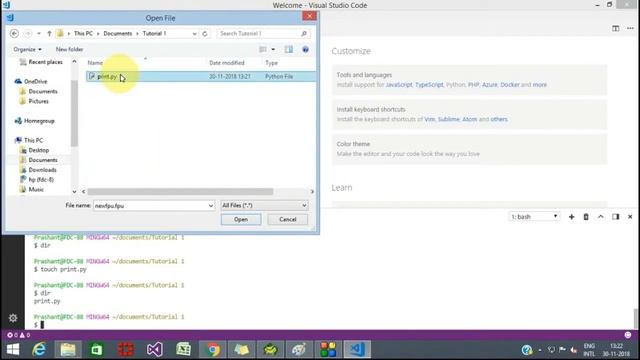
Task: Open Visual Studio from the purple taskbar icon
Action: (x=155, y=349)
